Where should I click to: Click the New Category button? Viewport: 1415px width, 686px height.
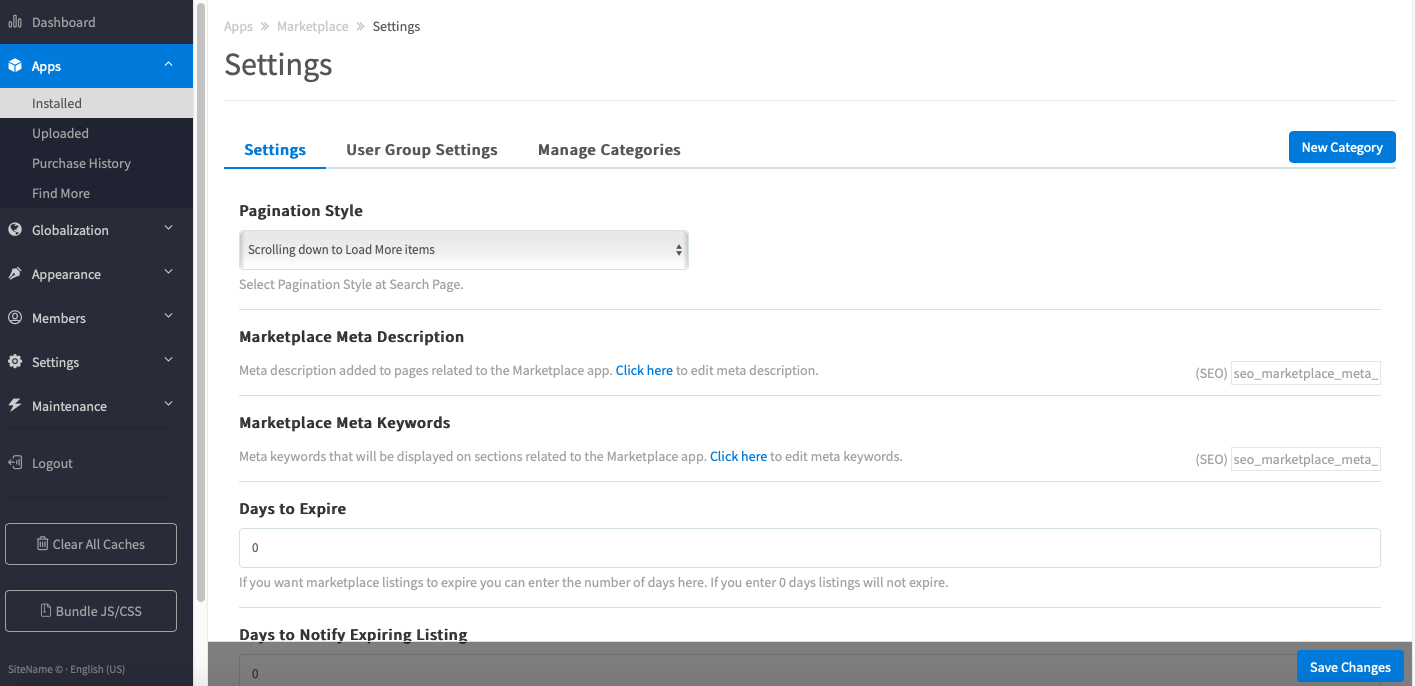point(1342,147)
